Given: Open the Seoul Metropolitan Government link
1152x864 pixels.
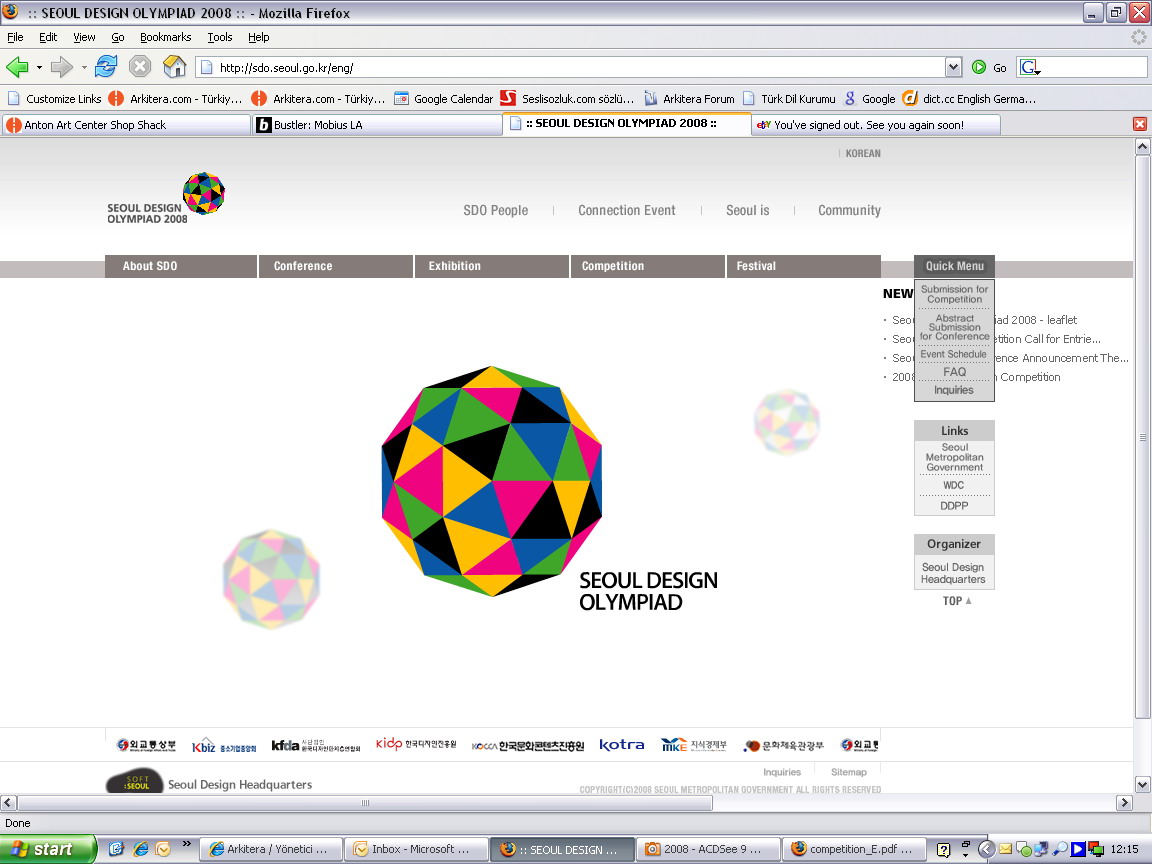Looking at the screenshot, I should [954, 457].
